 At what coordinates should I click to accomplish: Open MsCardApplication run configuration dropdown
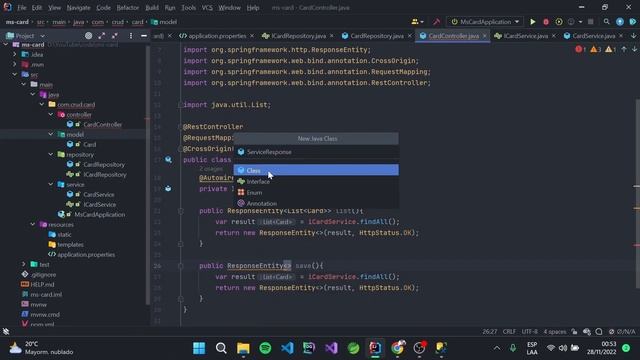[485, 22]
